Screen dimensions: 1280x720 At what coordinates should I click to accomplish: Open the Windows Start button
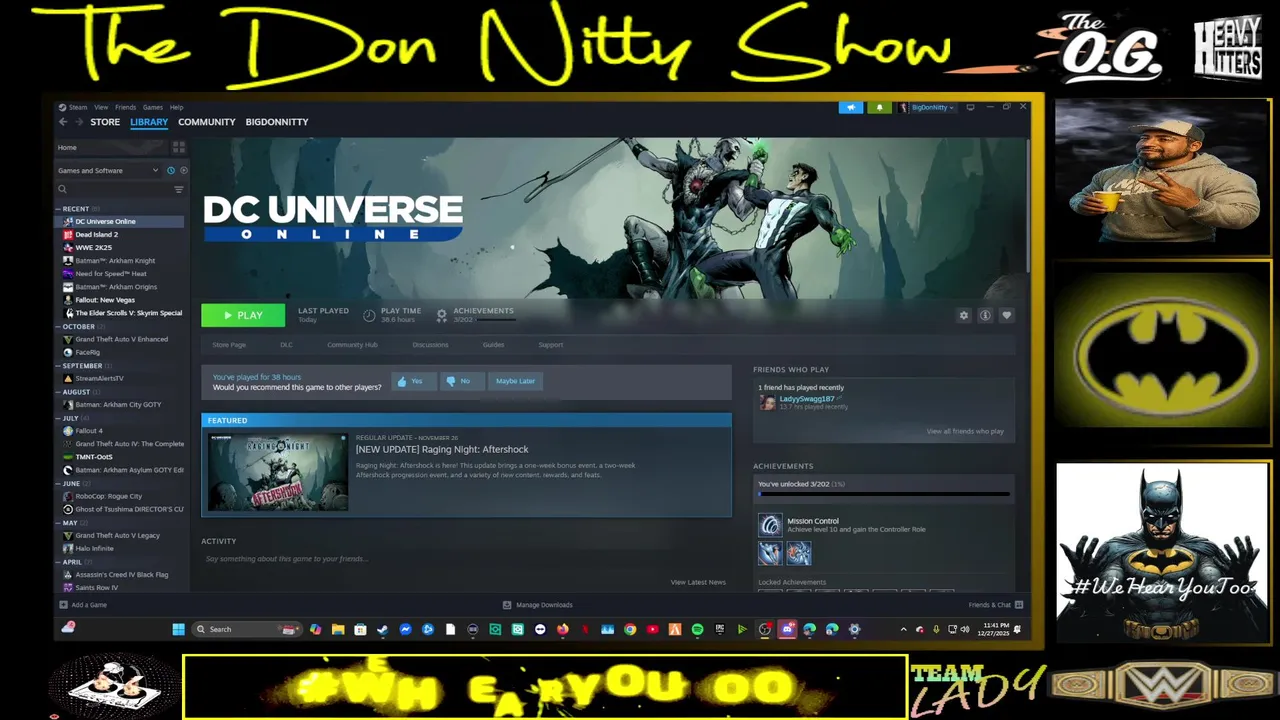pos(178,629)
